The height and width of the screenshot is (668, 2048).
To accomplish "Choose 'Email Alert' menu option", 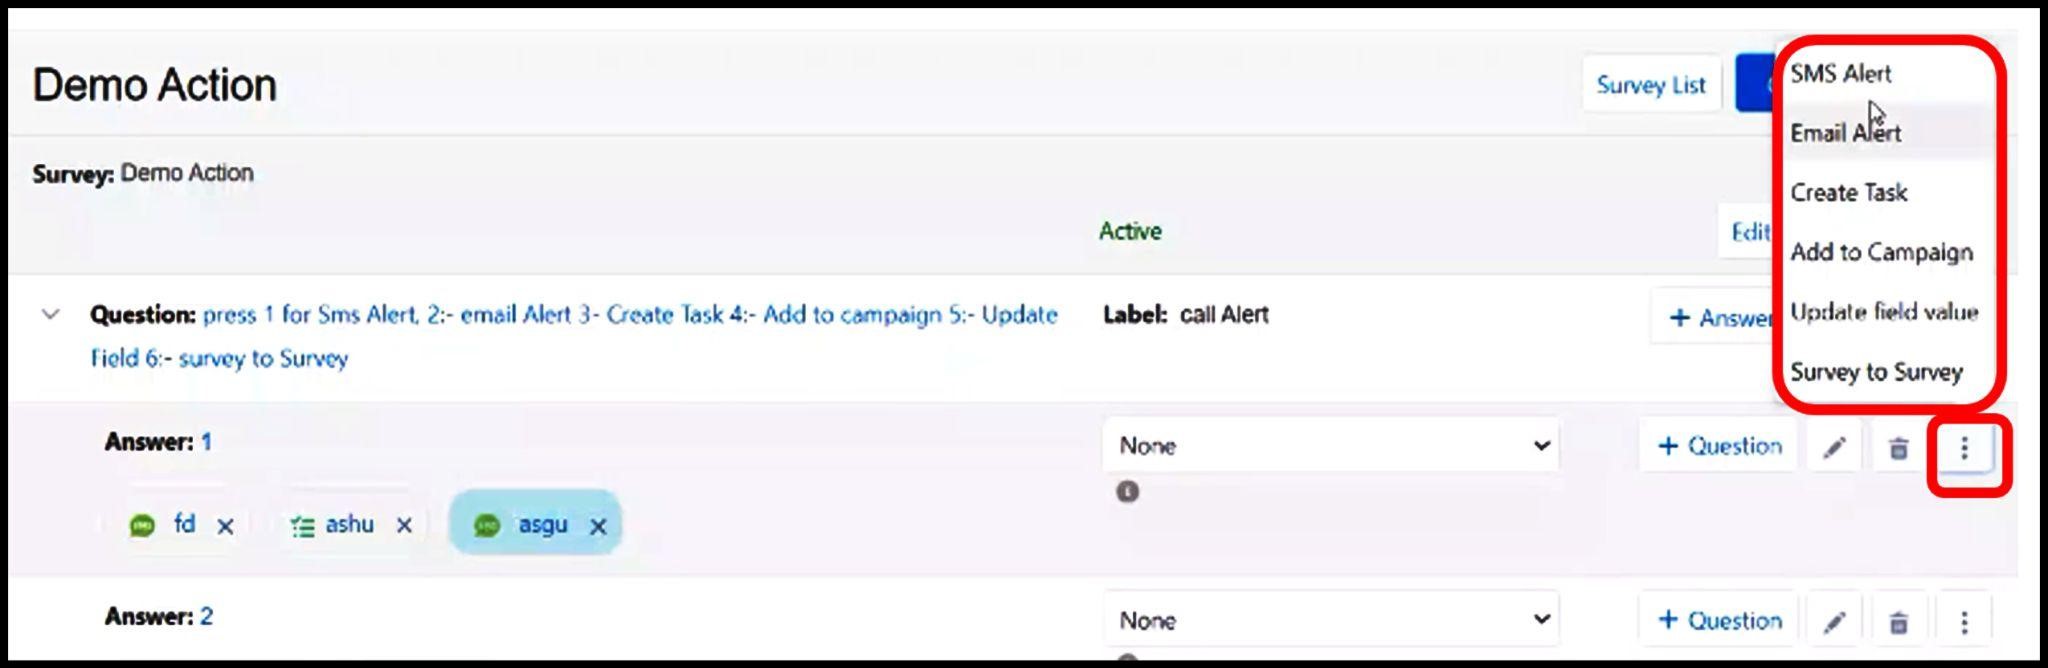I will (1845, 133).
